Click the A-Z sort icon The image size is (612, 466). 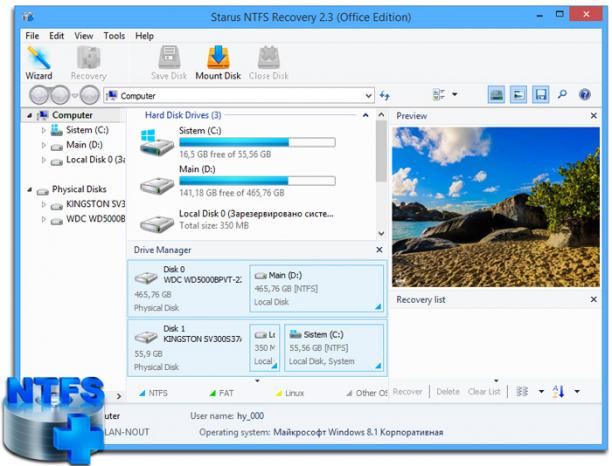click(x=559, y=391)
